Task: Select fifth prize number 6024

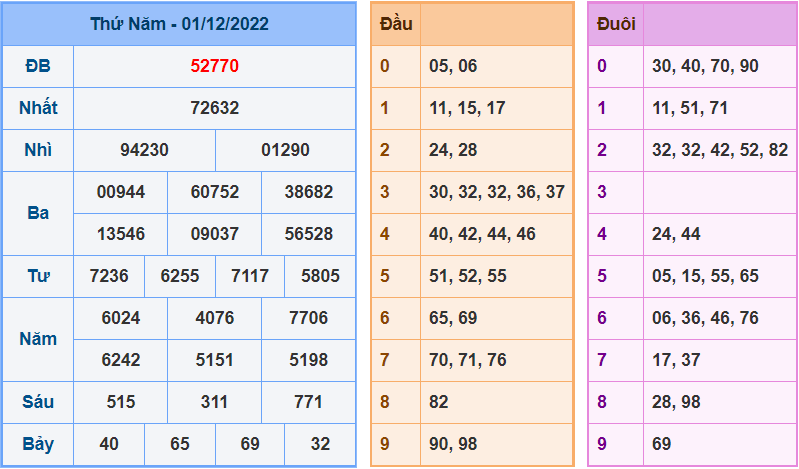Action: tap(121, 318)
